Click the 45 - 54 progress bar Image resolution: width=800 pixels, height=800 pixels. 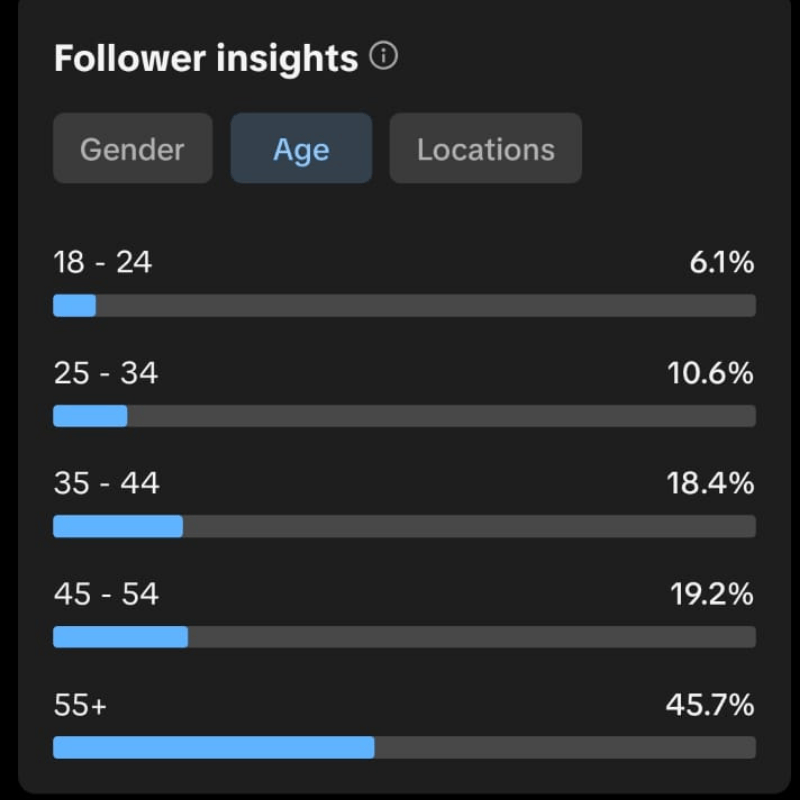coord(404,637)
